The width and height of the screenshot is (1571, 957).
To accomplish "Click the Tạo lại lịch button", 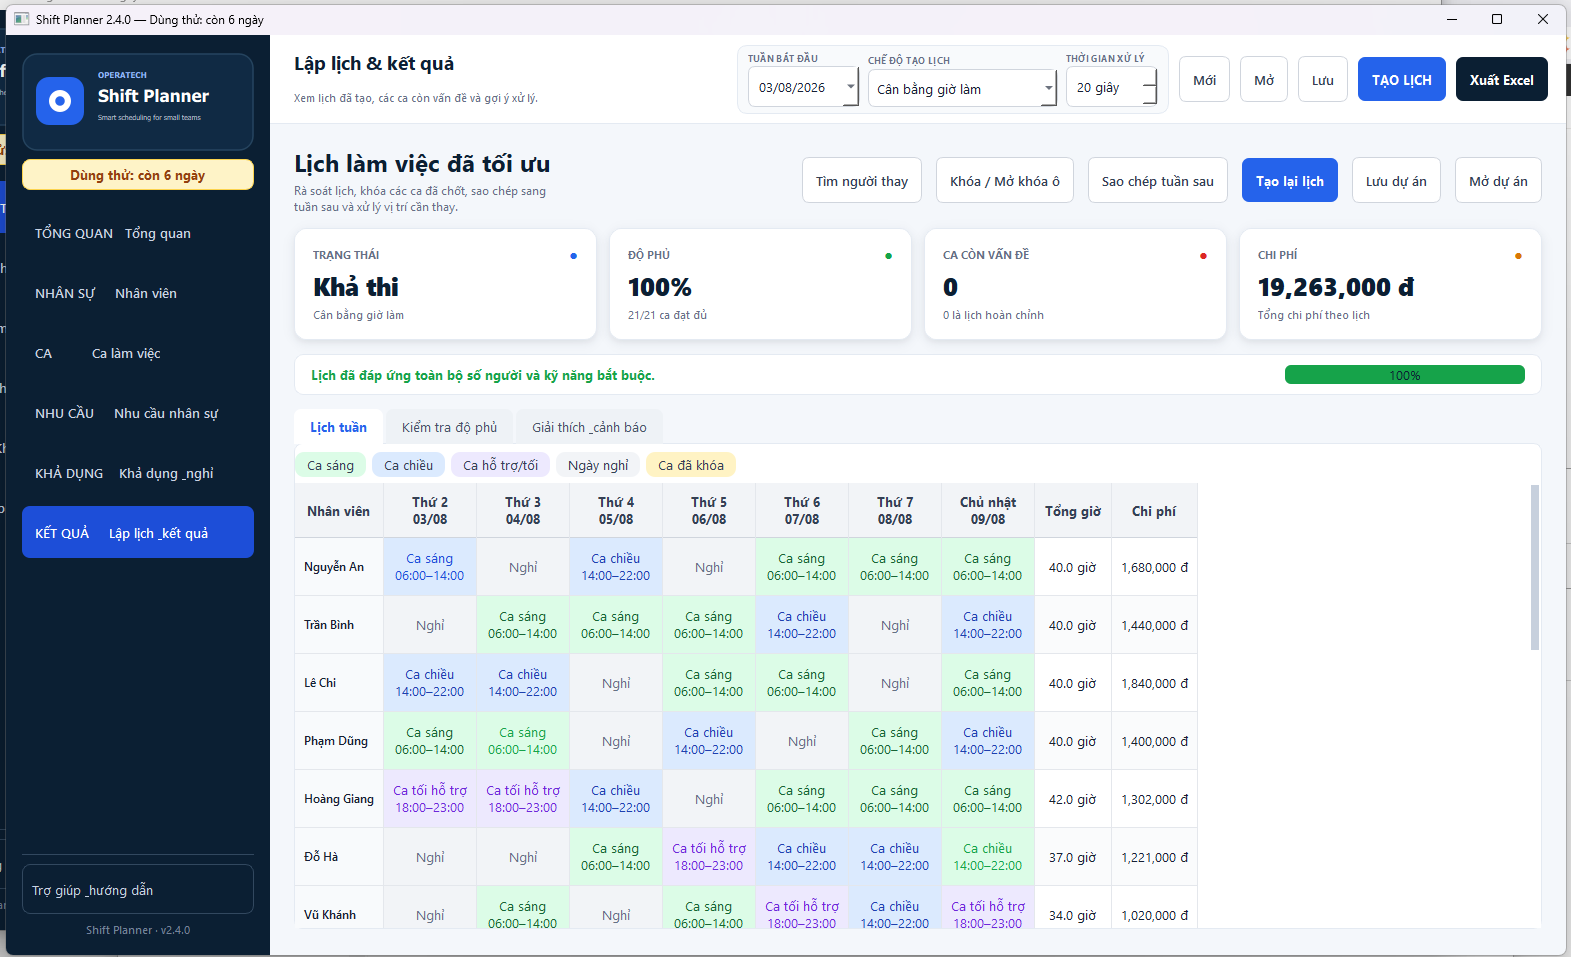I will 1289,181.
